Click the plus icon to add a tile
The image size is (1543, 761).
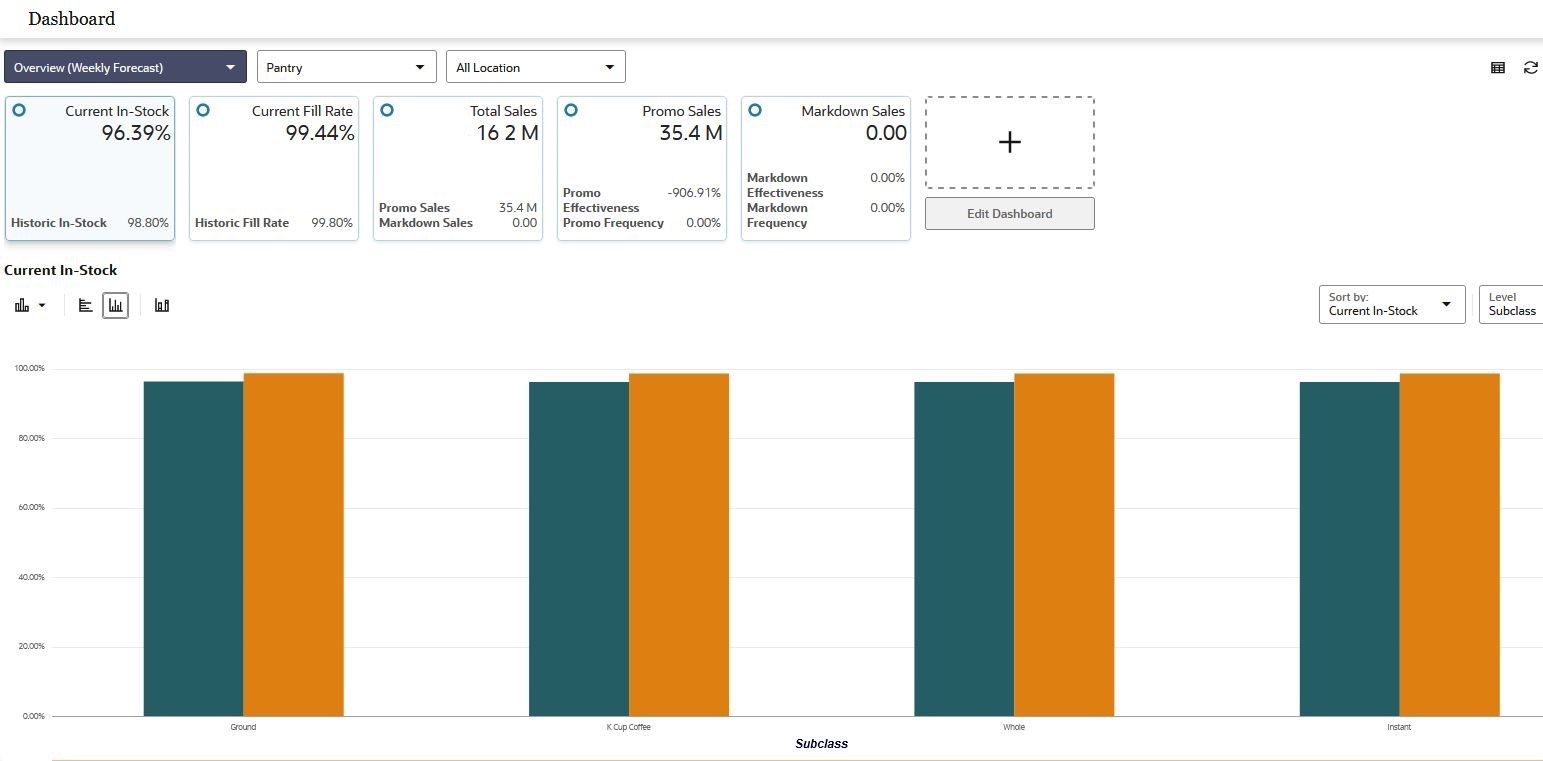1009,142
